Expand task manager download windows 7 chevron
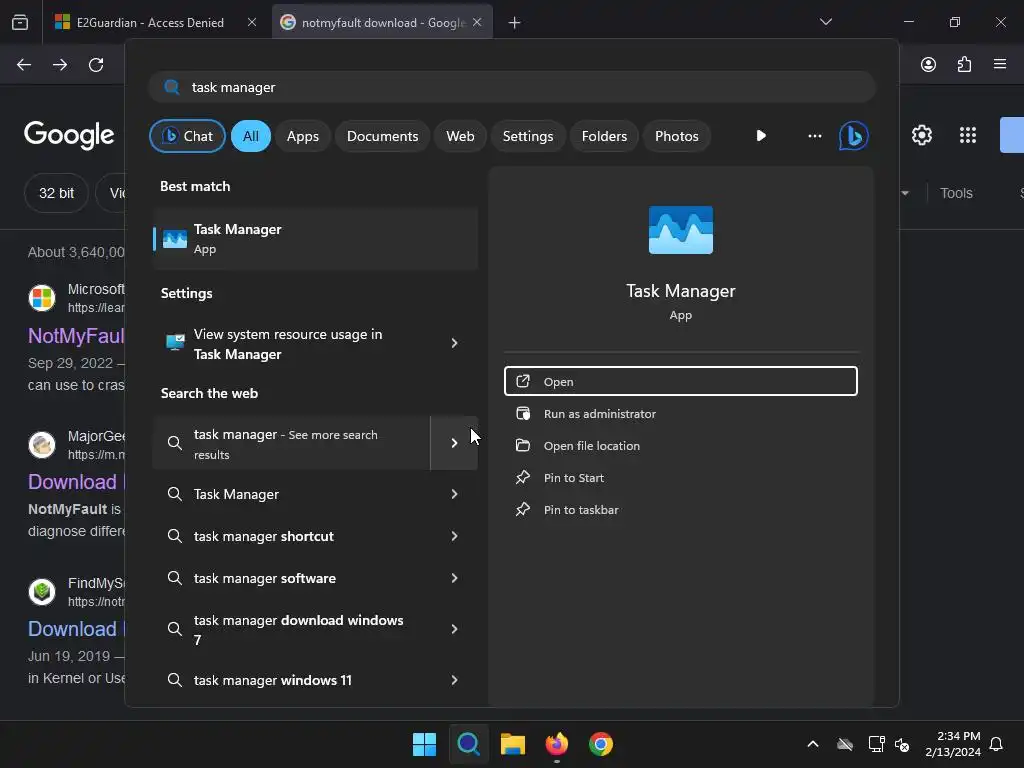Viewport: 1024px width, 768px height. [x=454, y=629]
